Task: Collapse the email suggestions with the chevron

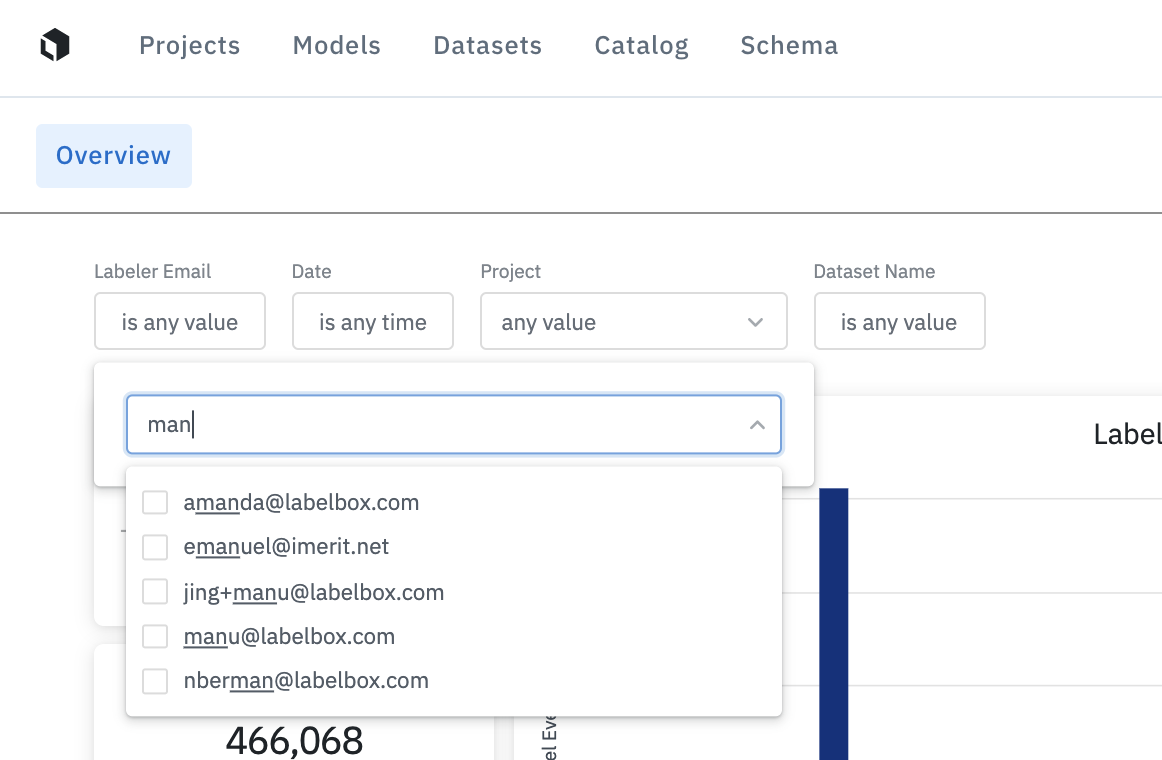Action: coord(757,424)
